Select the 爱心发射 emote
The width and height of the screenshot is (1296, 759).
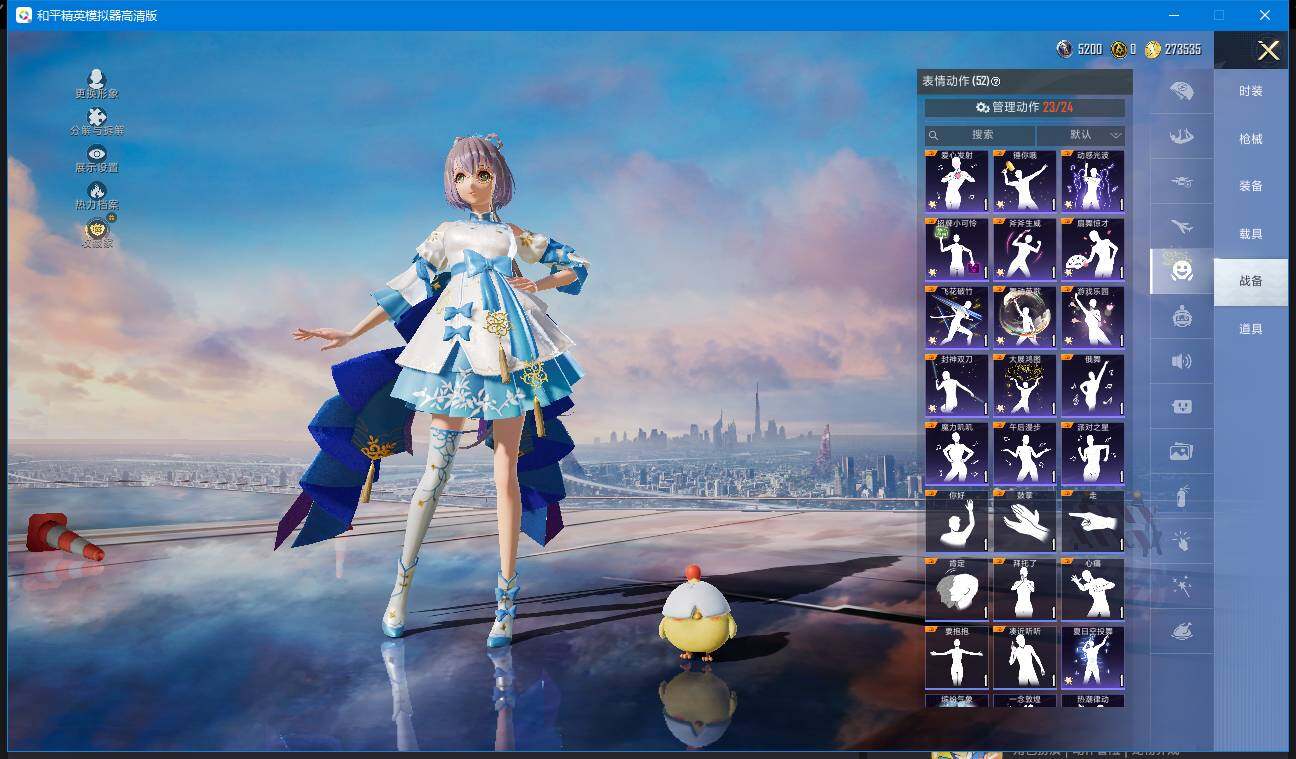coord(957,181)
